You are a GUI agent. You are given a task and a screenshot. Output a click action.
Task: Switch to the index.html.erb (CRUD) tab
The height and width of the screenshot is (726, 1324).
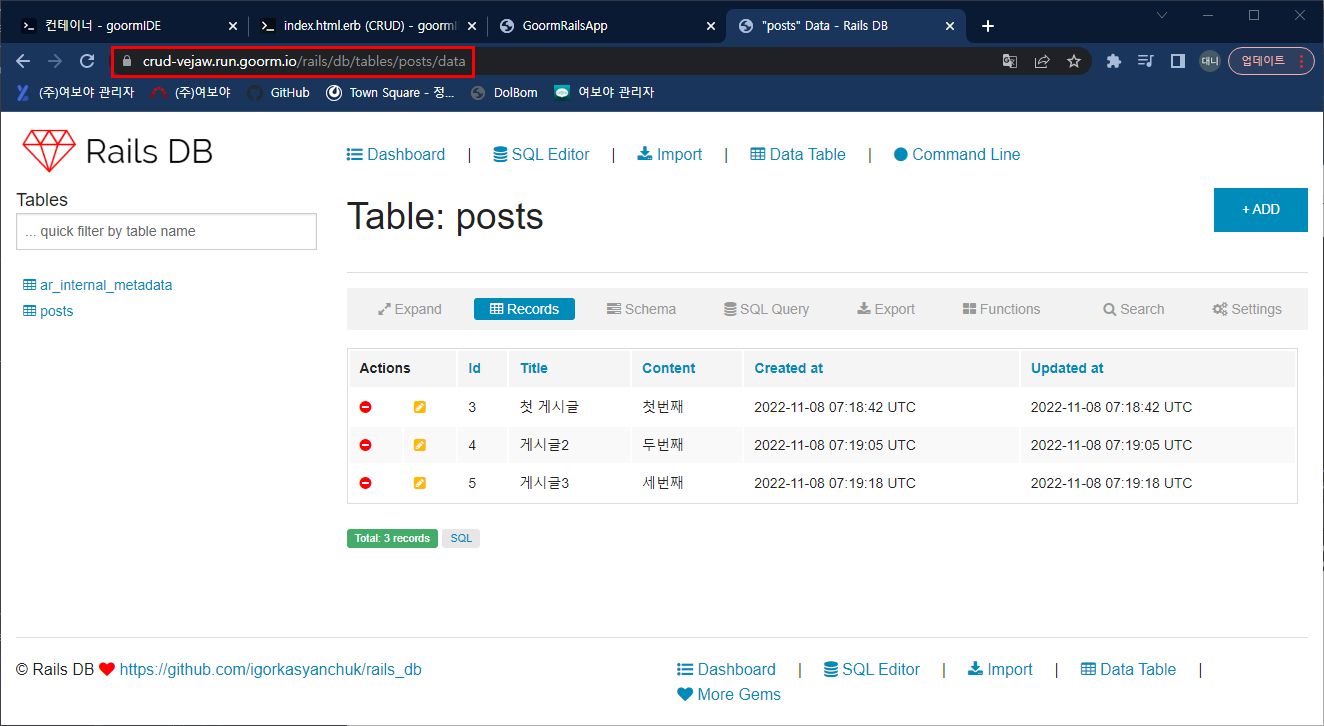pos(368,26)
